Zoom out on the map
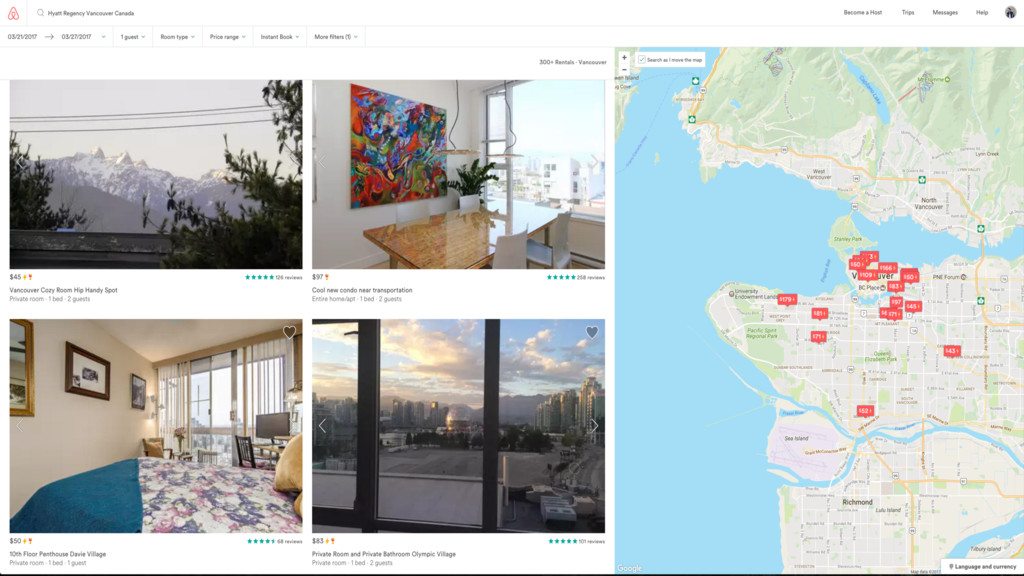The image size is (1024, 576). (x=624, y=69)
